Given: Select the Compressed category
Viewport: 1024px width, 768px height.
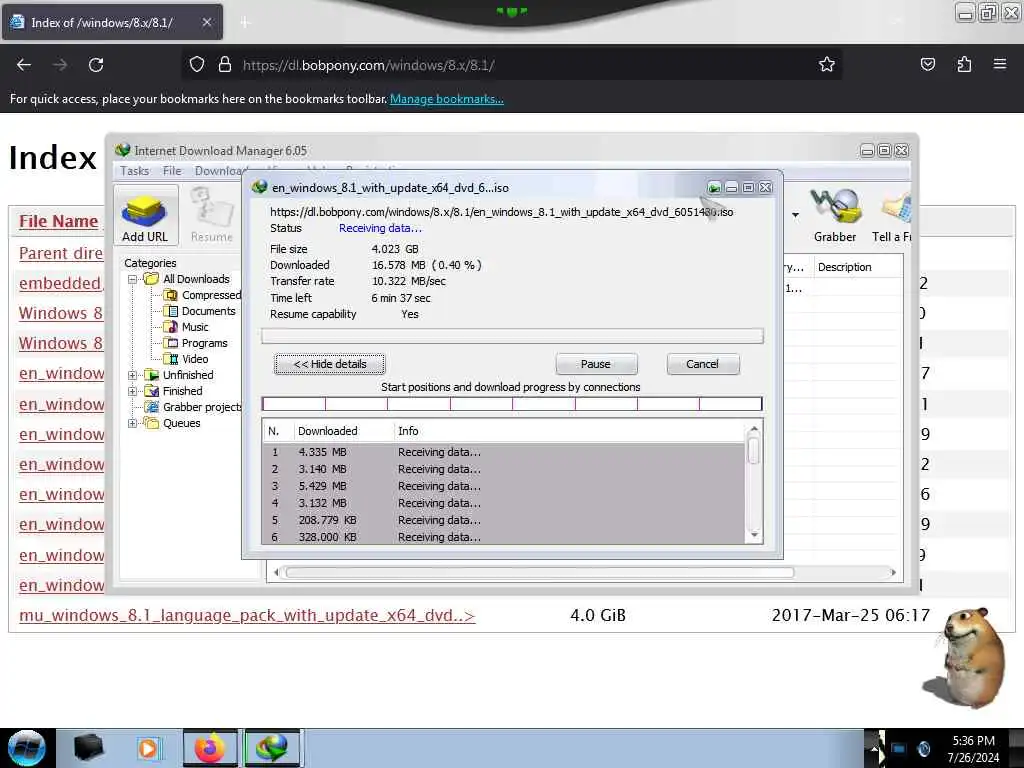Looking at the screenshot, I should click(x=202, y=295).
